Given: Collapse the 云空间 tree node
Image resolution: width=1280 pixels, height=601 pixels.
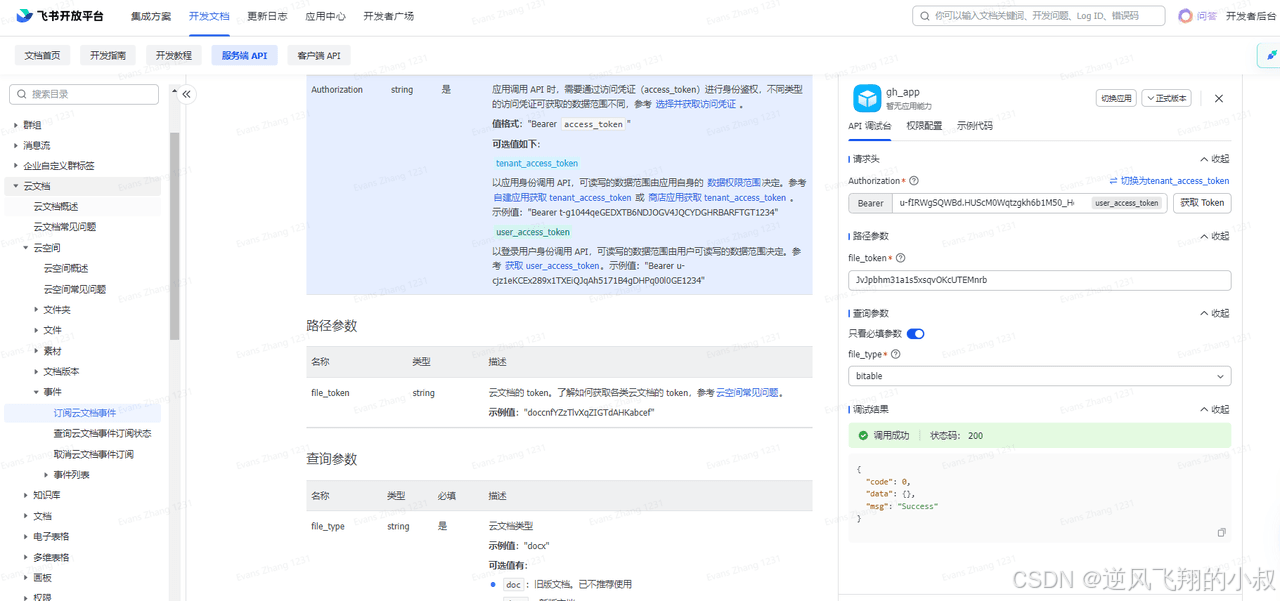Looking at the screenshot, I should (26, 248).
